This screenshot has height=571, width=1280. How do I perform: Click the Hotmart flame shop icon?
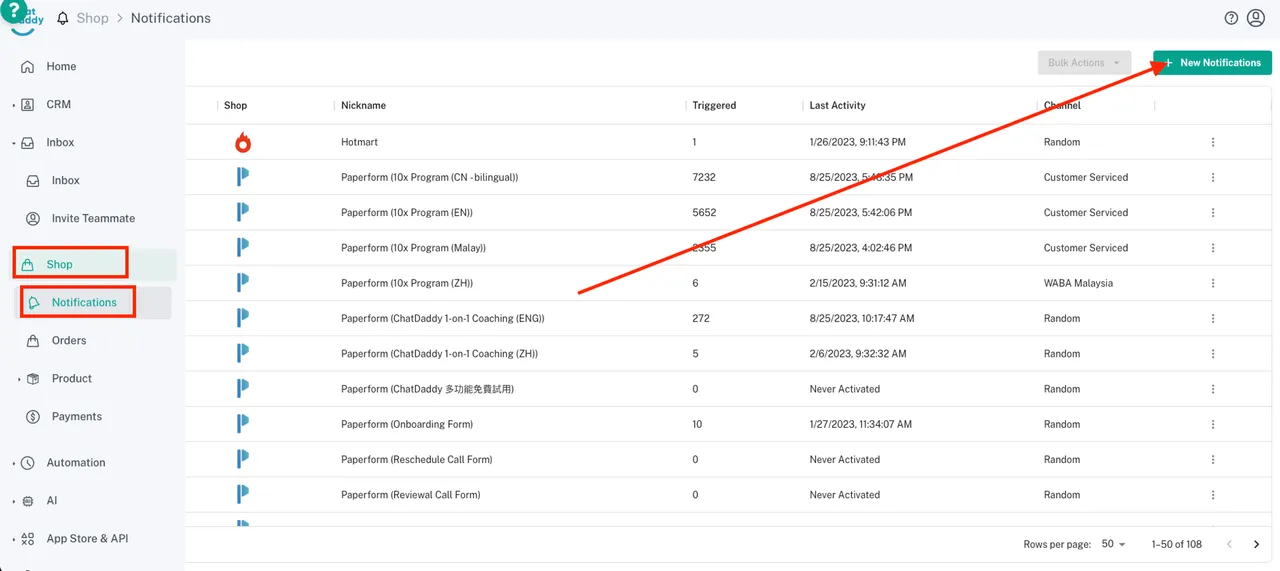242,142
